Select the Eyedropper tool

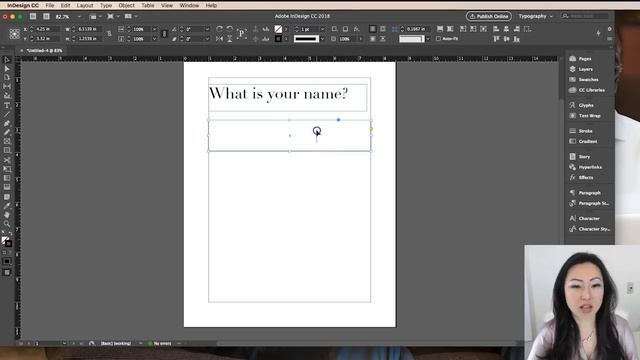(7, 206)
